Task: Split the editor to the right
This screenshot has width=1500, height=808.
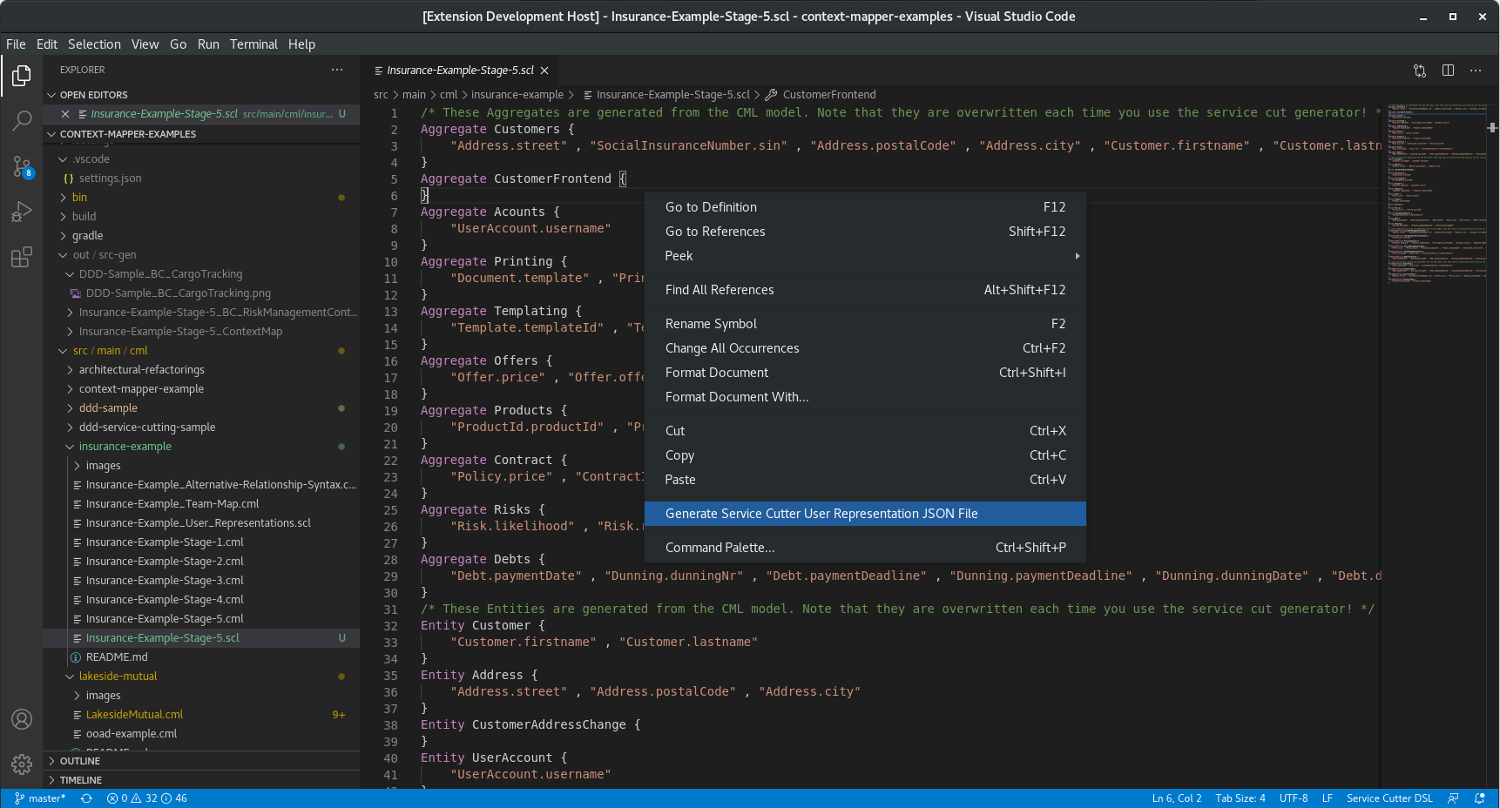Action: tap(1448, 70)
